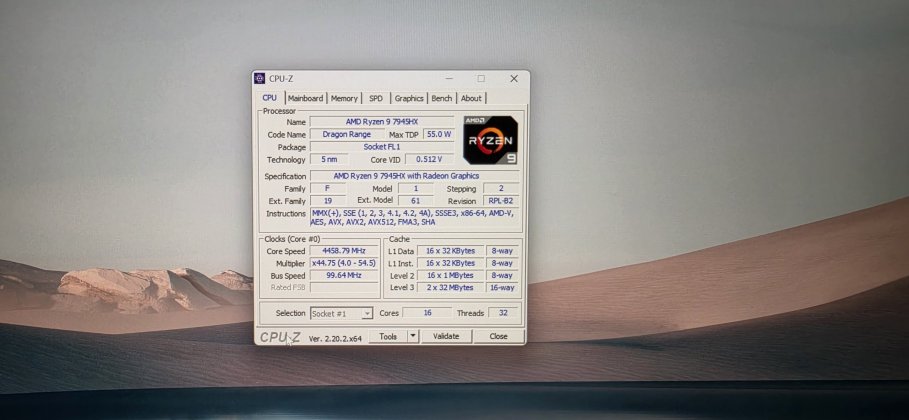This screenshot has height=420, width=909.
Task: Click the Family value F
Action: (328, 189)
